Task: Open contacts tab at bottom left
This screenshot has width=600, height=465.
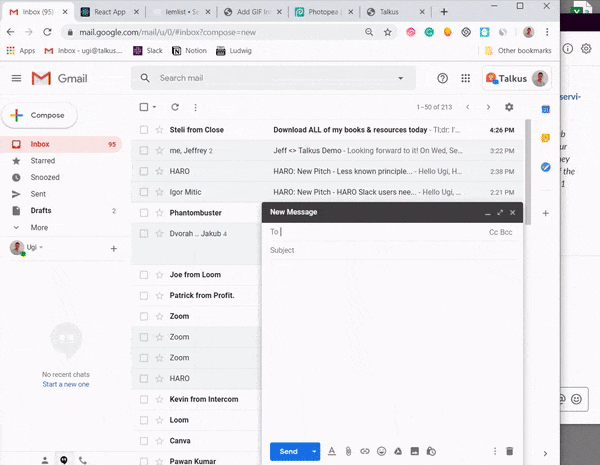Action: [x=45, y=460]
